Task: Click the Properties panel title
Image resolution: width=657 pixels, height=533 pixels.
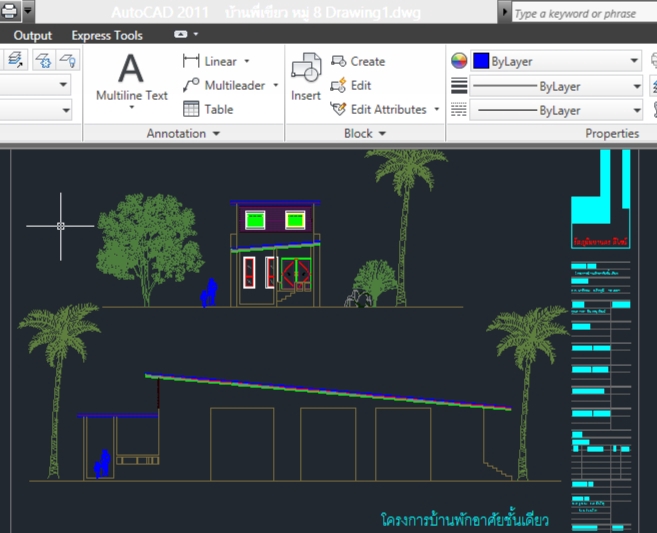Action: (x=612, y=133)
